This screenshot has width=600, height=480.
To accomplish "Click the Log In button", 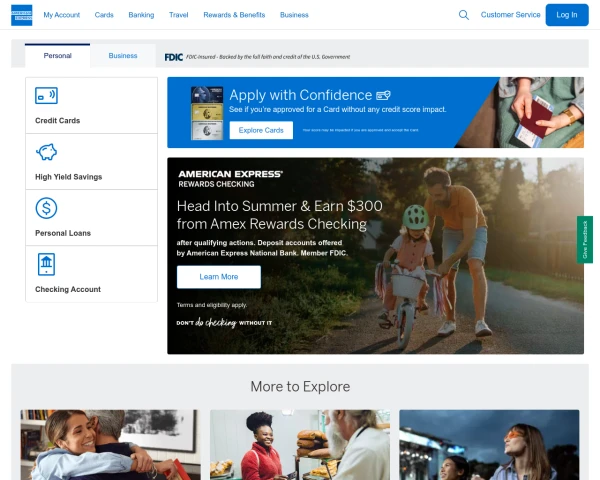I will [567, 15].
